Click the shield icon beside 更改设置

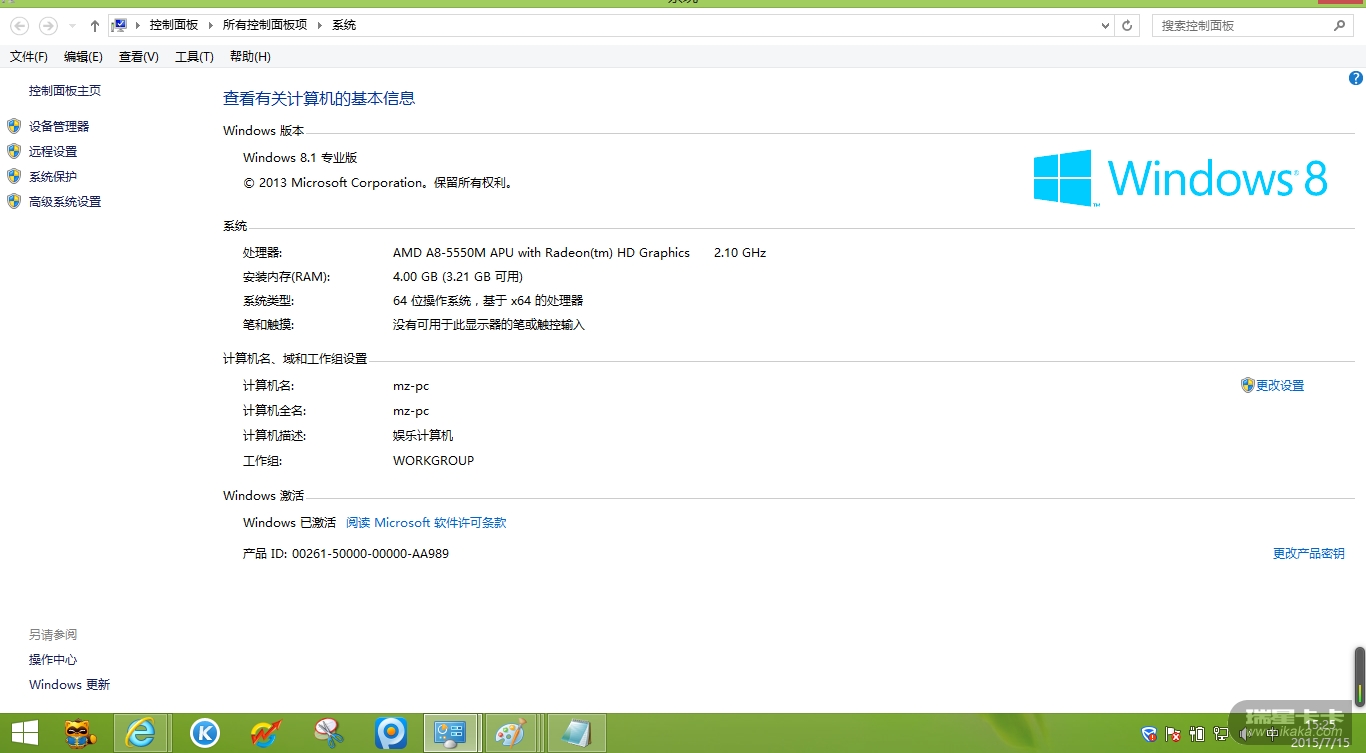(x=1247, y=385)
